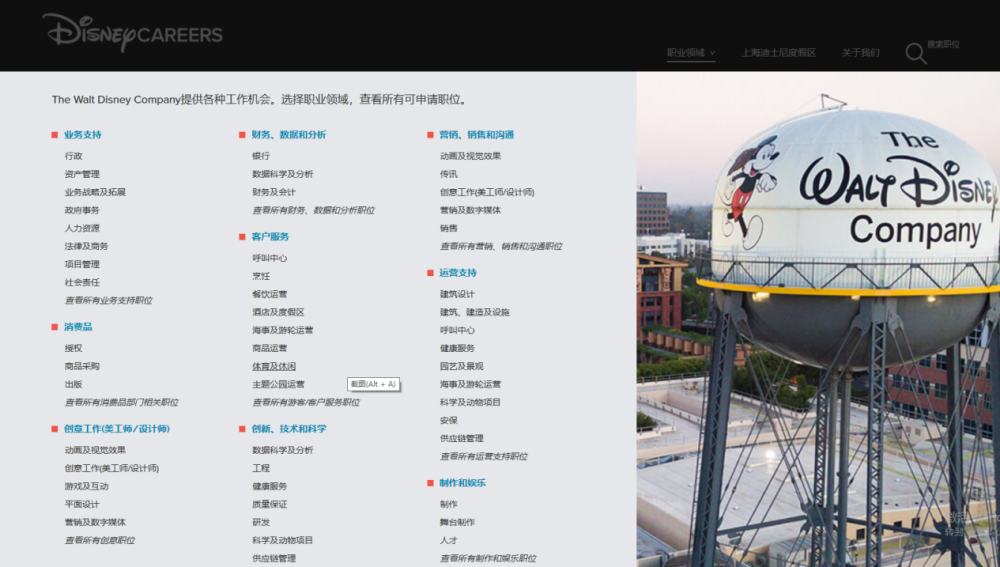Open 商品采购 jobs
The image size is (1000, 567).
(x=82, y=366)
